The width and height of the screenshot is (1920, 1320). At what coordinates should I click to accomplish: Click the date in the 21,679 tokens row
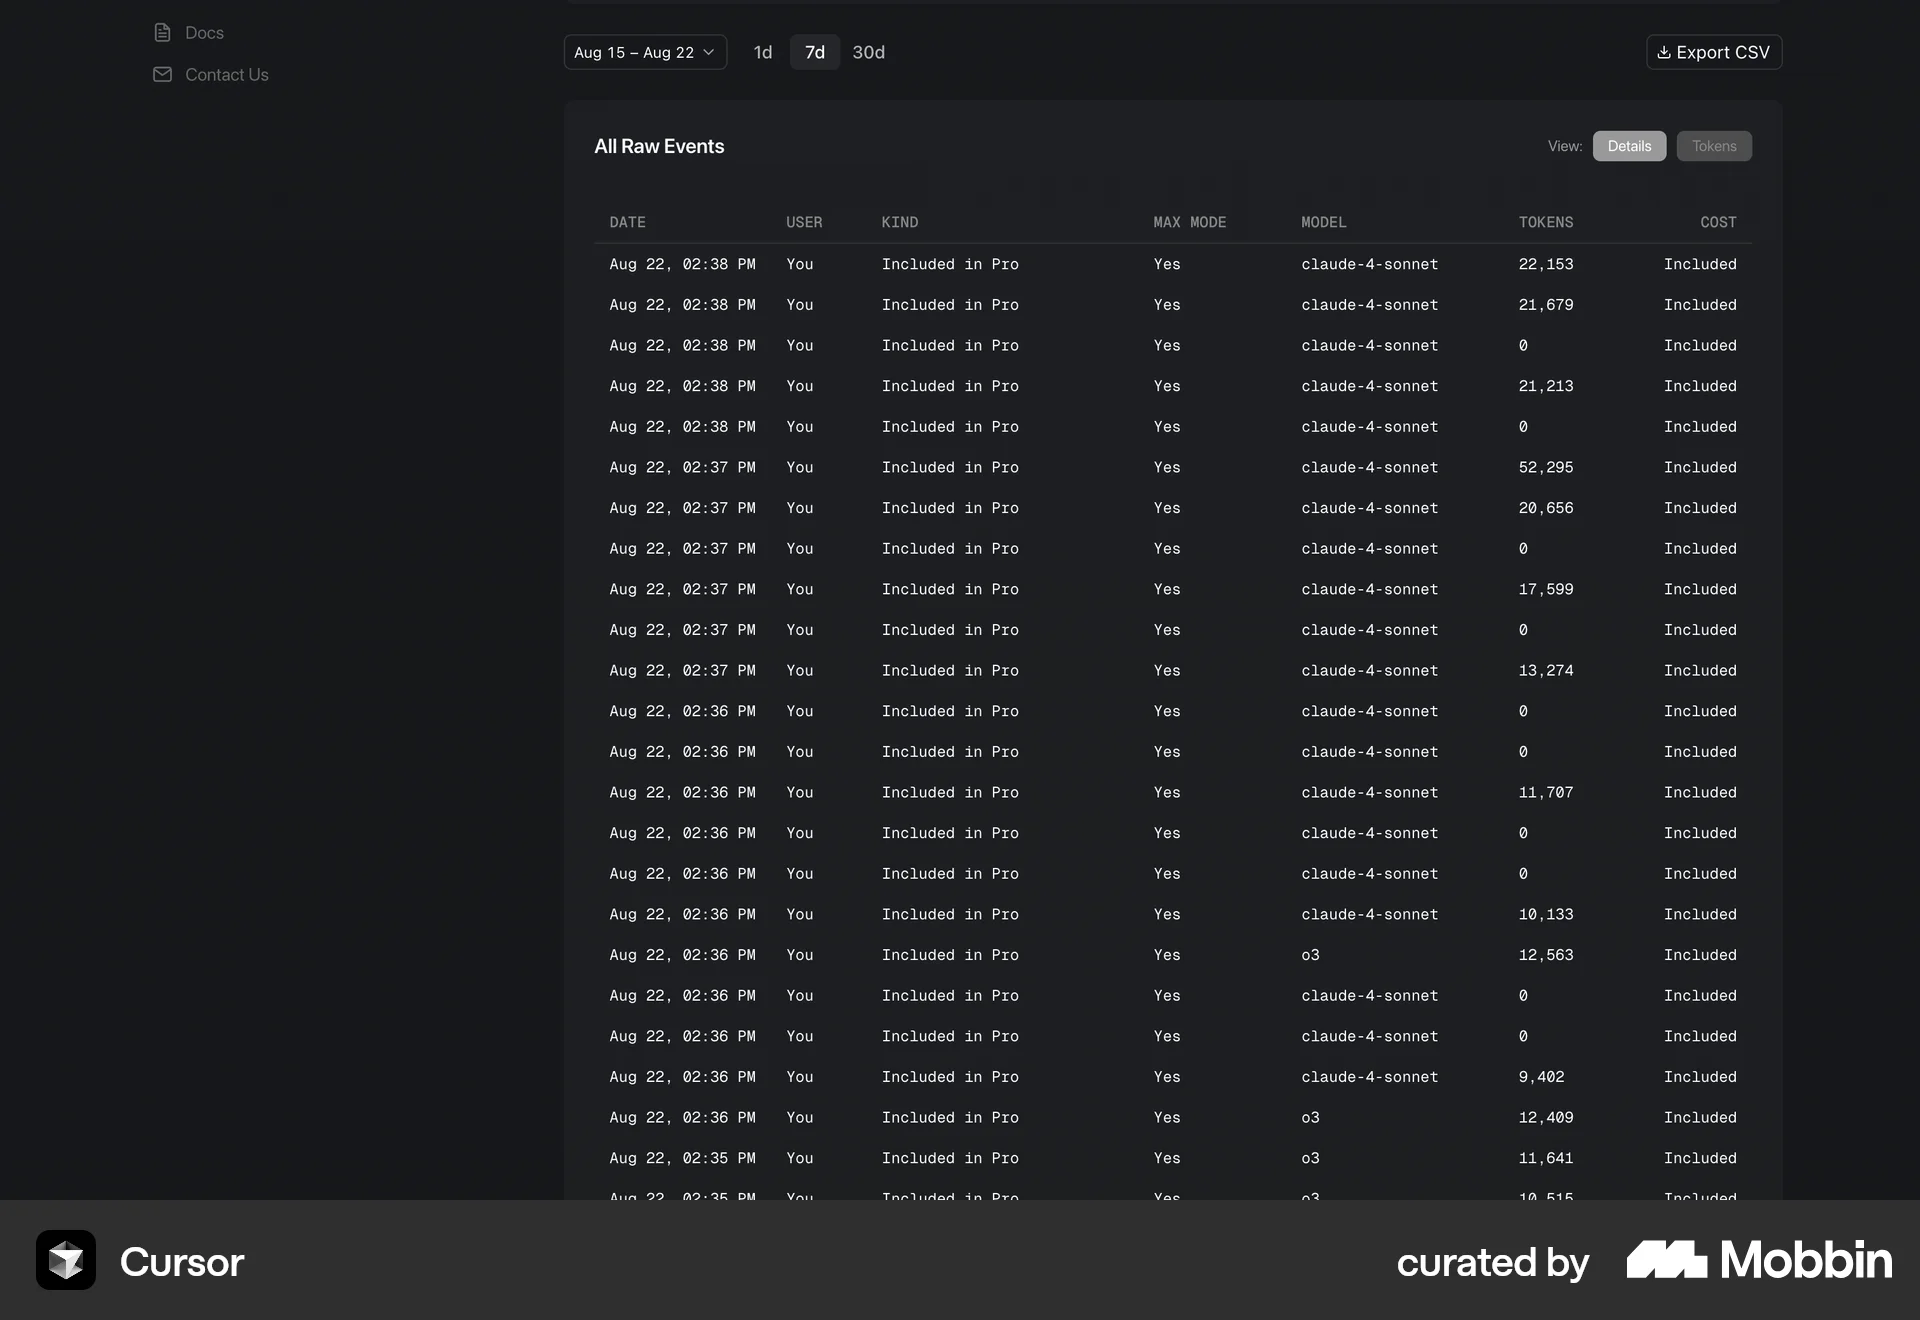pyautogui.click(x=682, y=305)
